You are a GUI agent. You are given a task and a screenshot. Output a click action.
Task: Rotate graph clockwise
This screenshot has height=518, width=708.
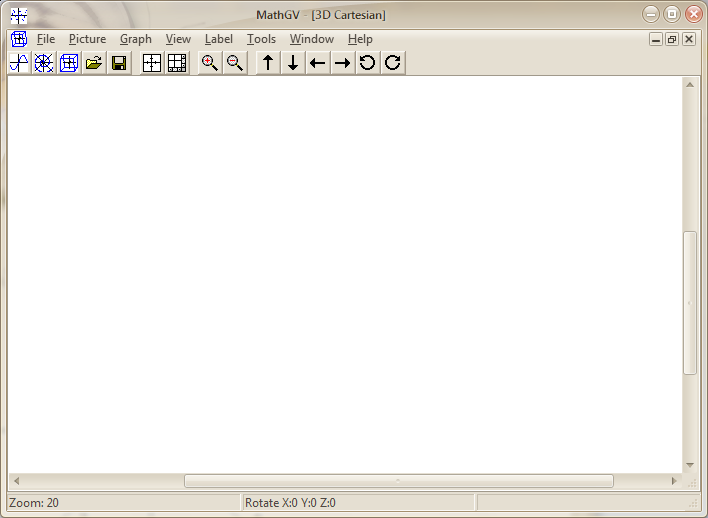pyautogui.click(x=393, y=63)
